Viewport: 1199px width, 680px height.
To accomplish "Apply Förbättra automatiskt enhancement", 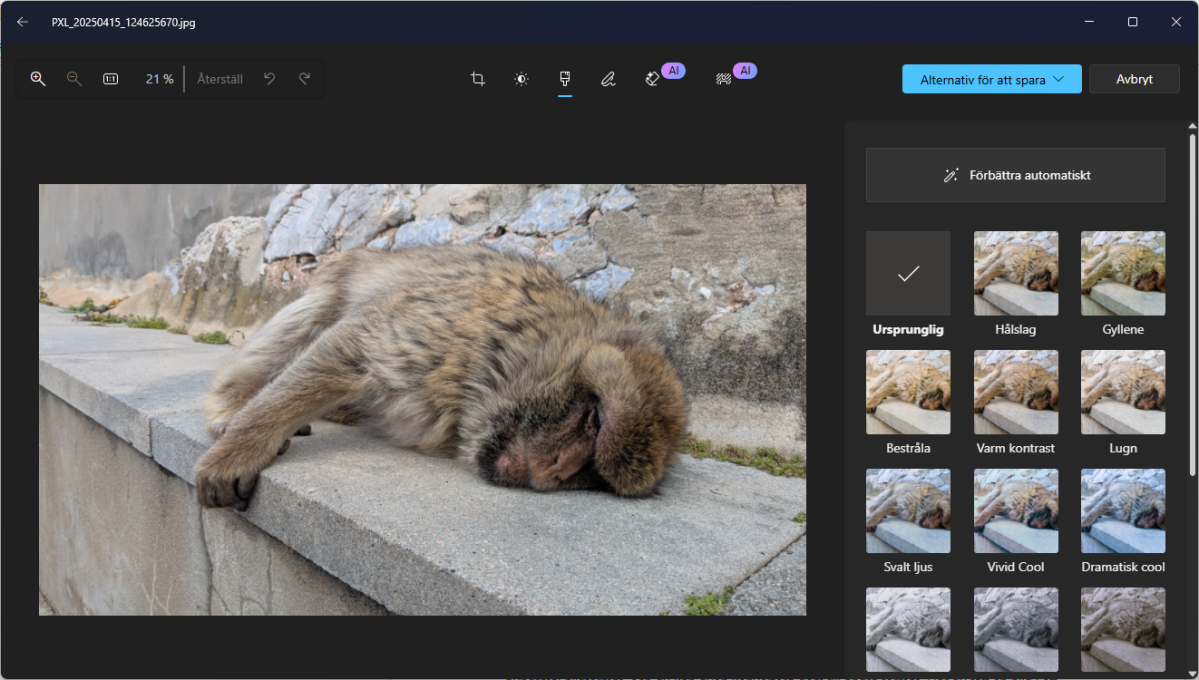I will pos(1014,174).
